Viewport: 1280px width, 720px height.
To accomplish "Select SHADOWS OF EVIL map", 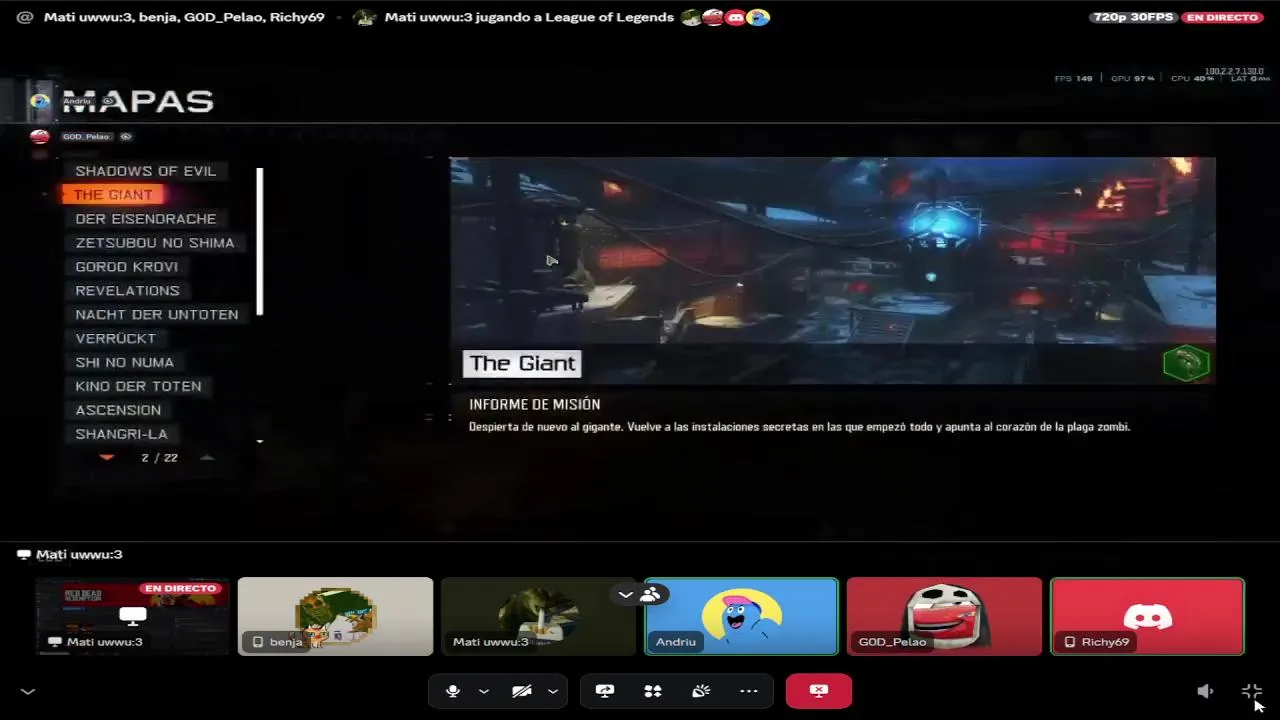I will [x=146, y=171].
